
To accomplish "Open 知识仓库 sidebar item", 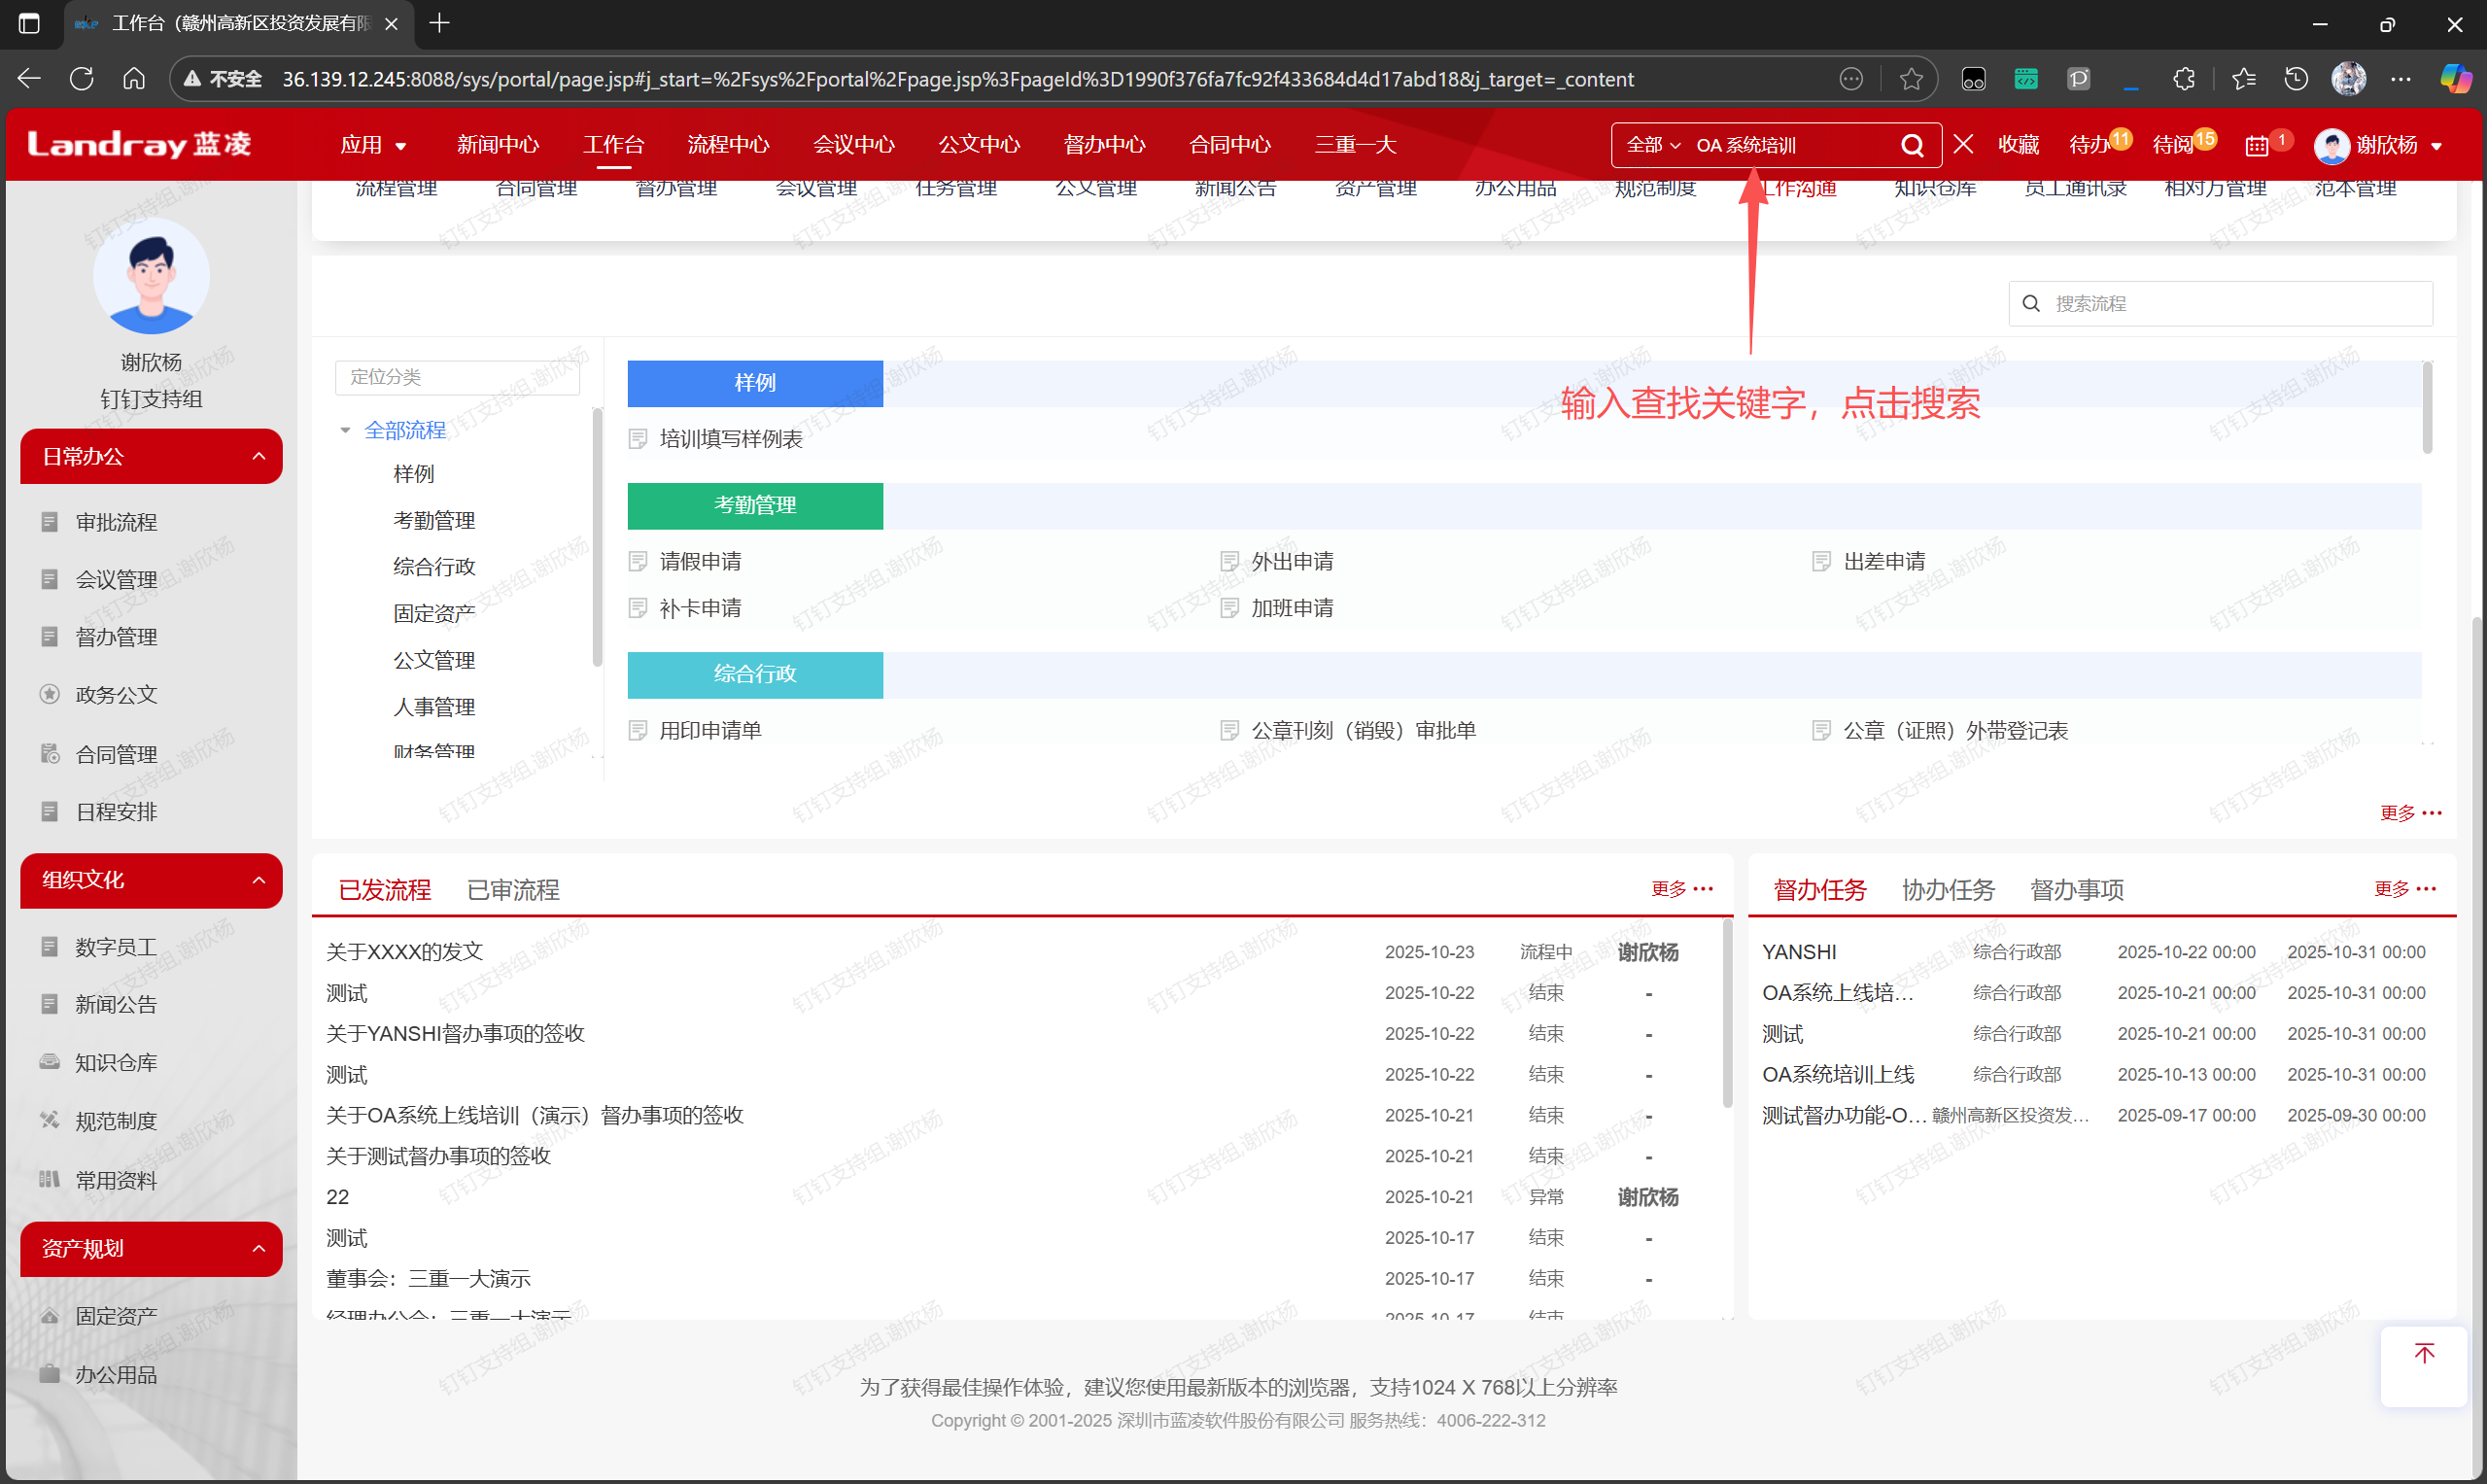I will coord(116,1062).
